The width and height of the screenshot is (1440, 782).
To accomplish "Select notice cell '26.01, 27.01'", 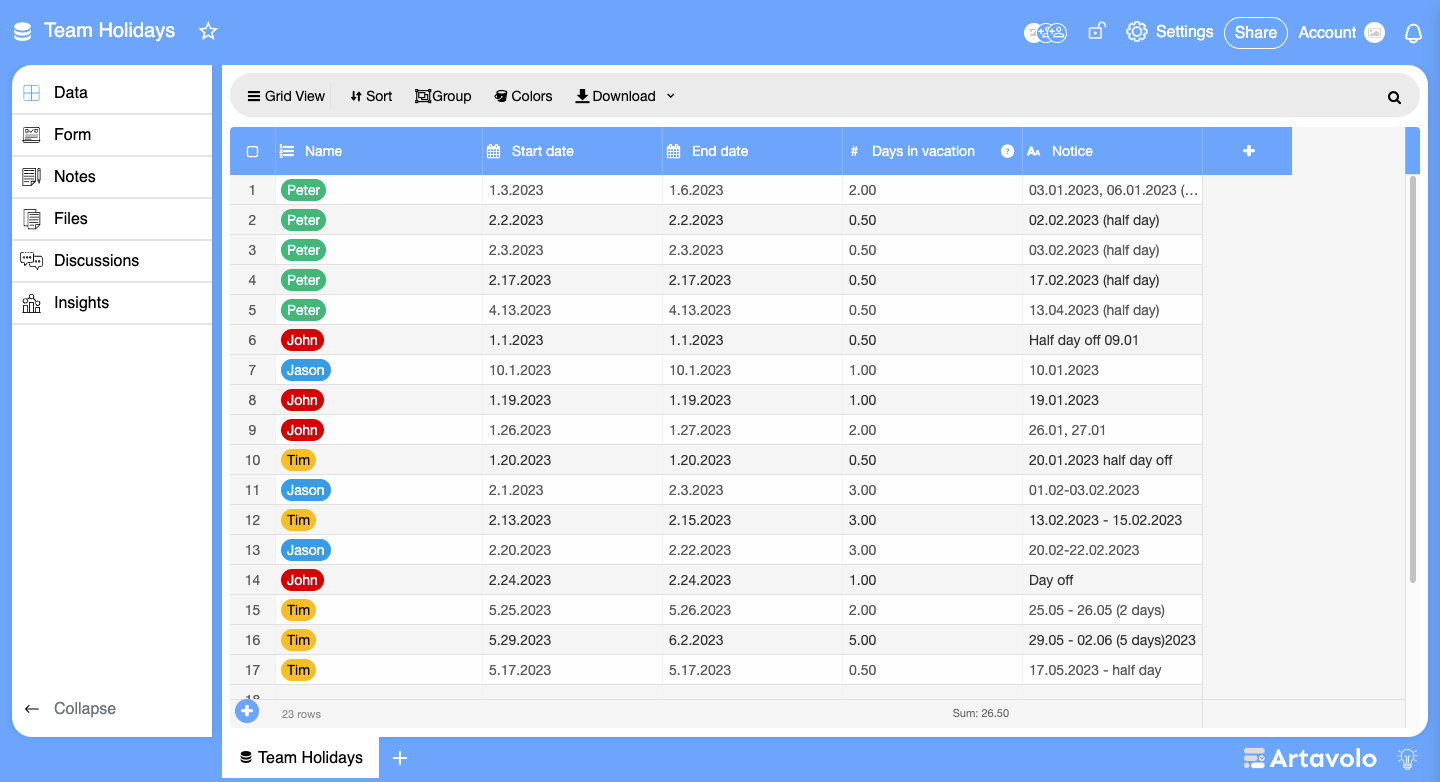I will (x=1112, y=430).
